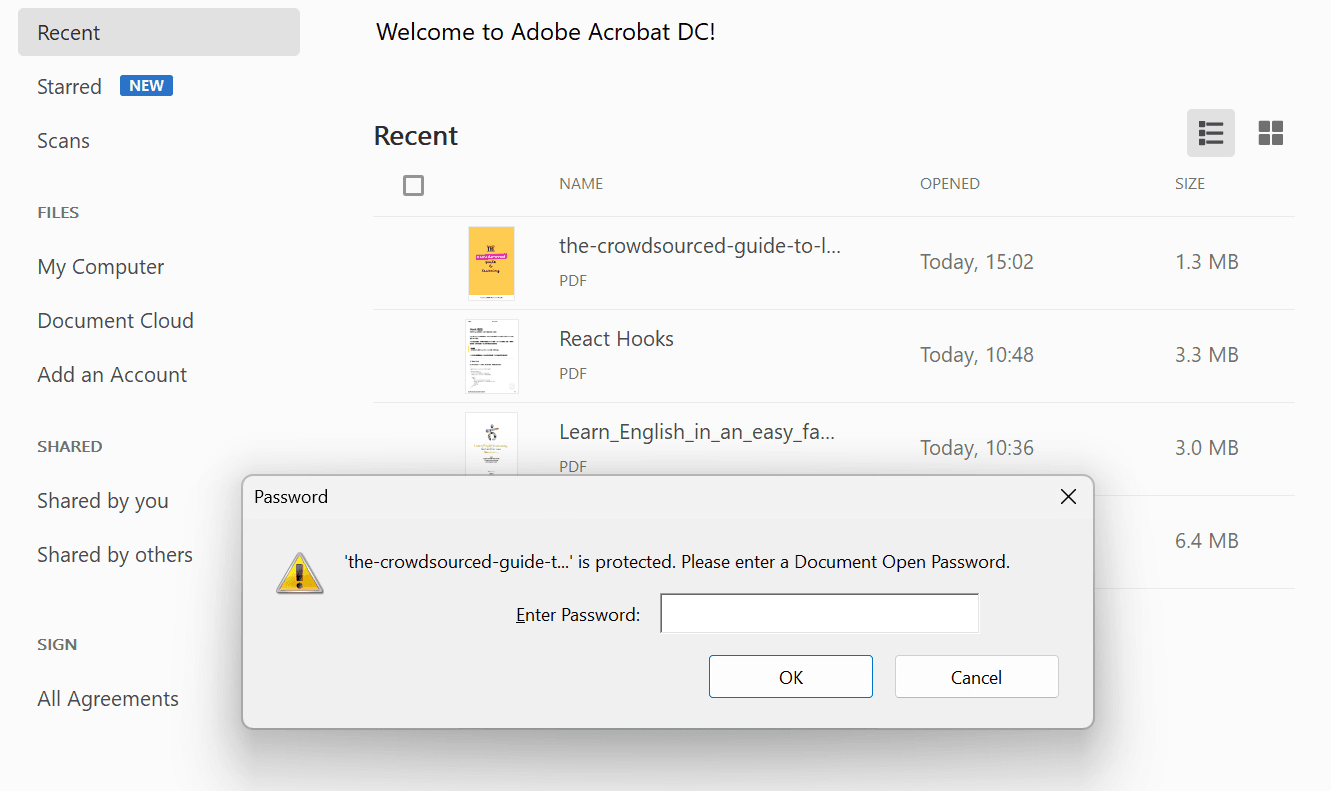1331x791 pixels.
Task: Browse My Computer files
Action: tap(101, 267)
